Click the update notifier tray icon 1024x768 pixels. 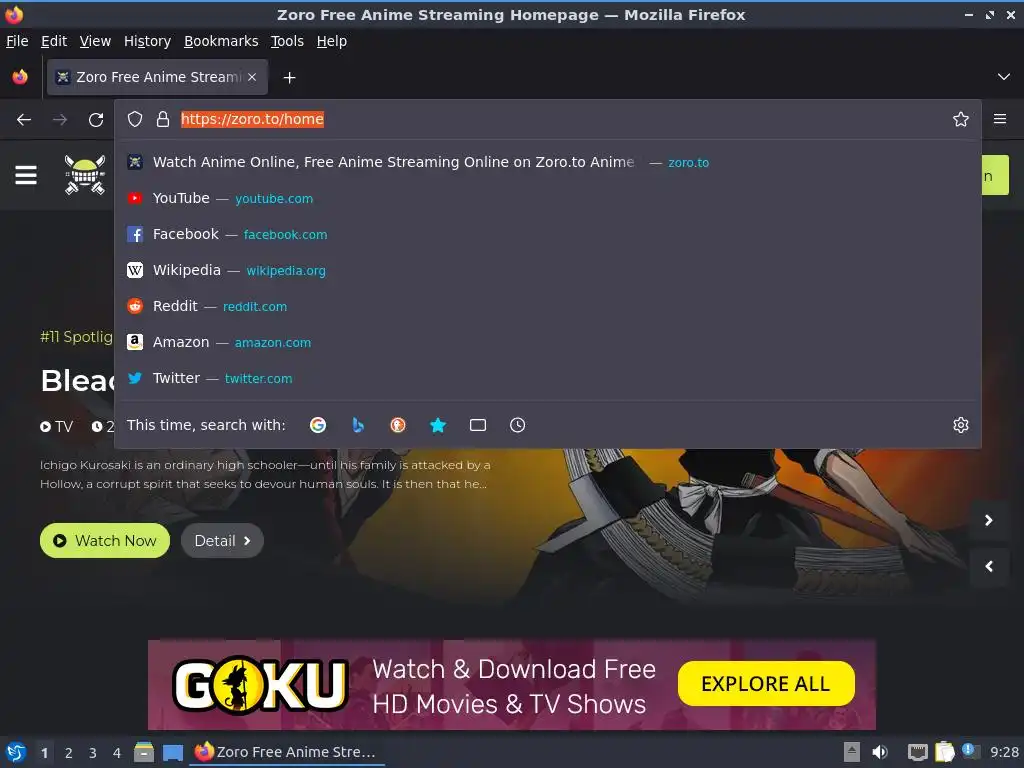pyautogui.click(x=969, y=751)
